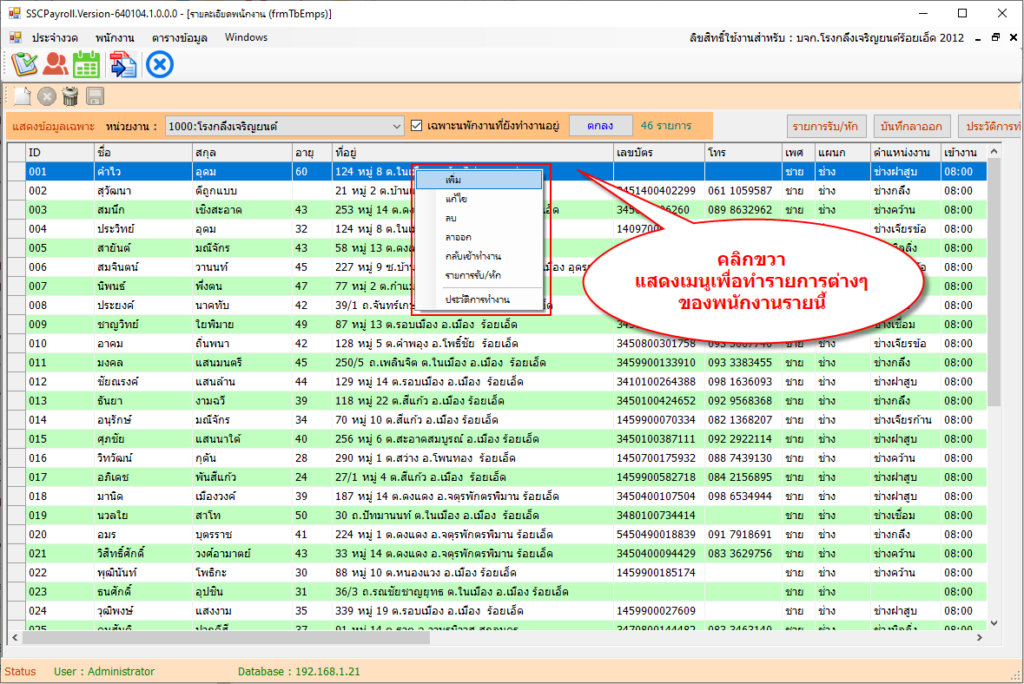
Task: Choose แก้ไข in the context menu
Action: [x=479, y=199]
